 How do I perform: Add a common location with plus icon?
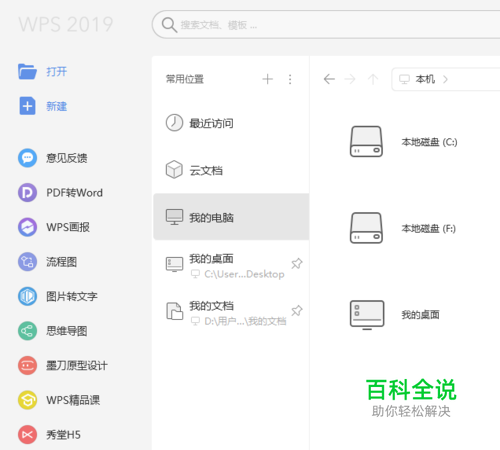click(268, 79)
